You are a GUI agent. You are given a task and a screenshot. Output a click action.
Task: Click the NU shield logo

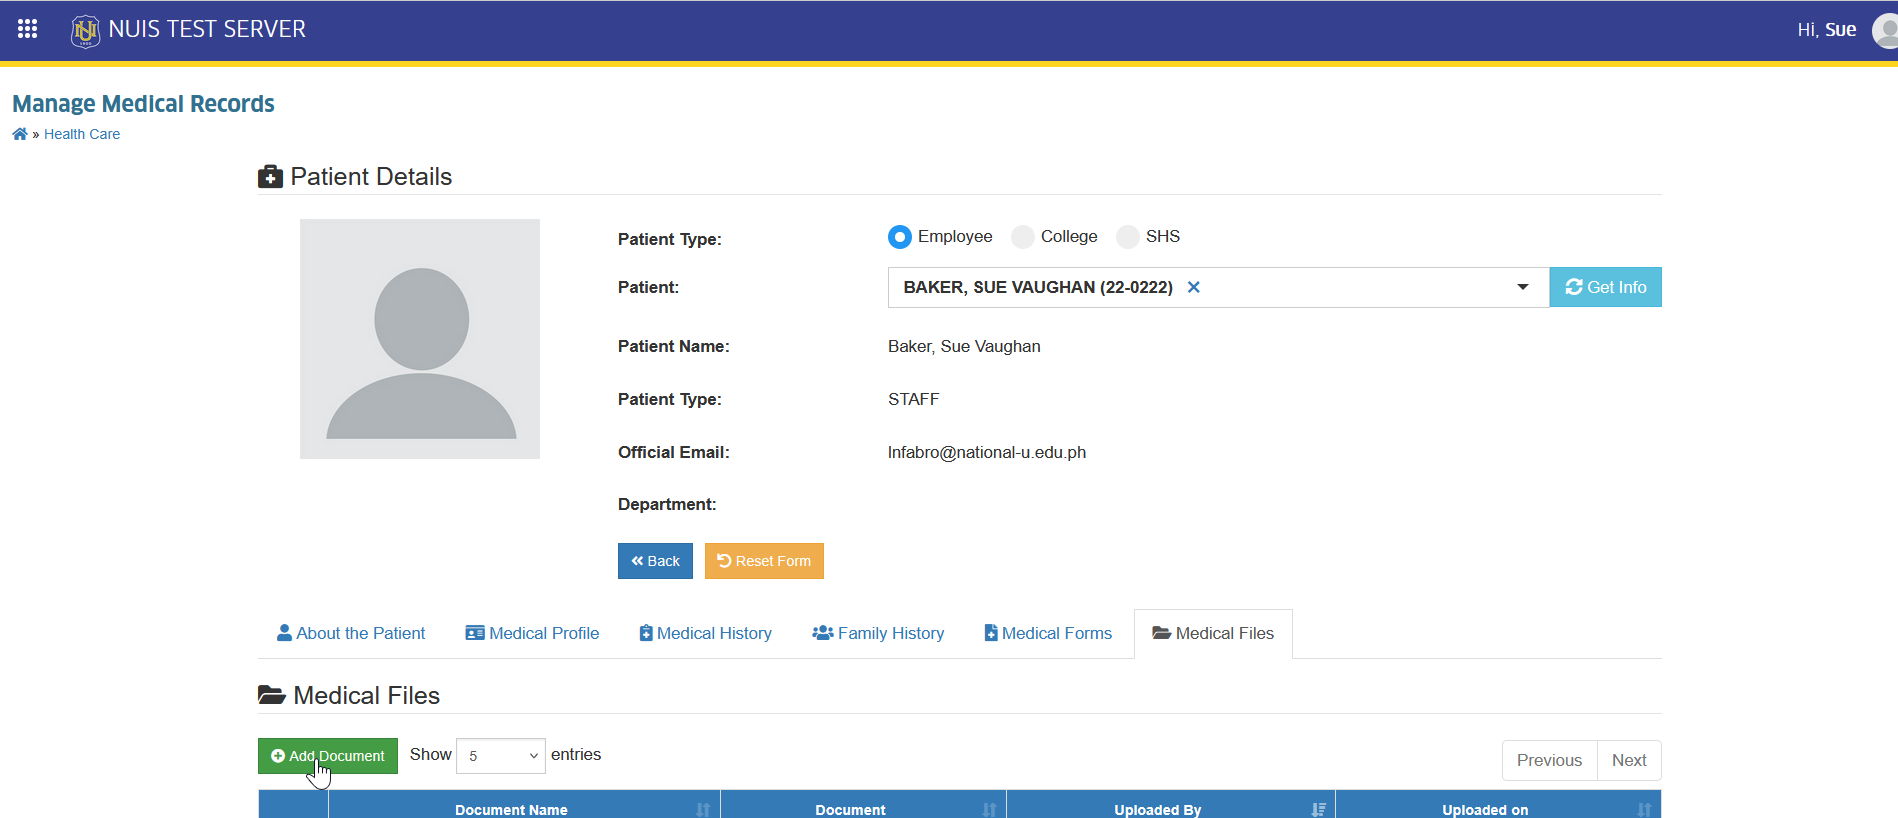(85, 31)
